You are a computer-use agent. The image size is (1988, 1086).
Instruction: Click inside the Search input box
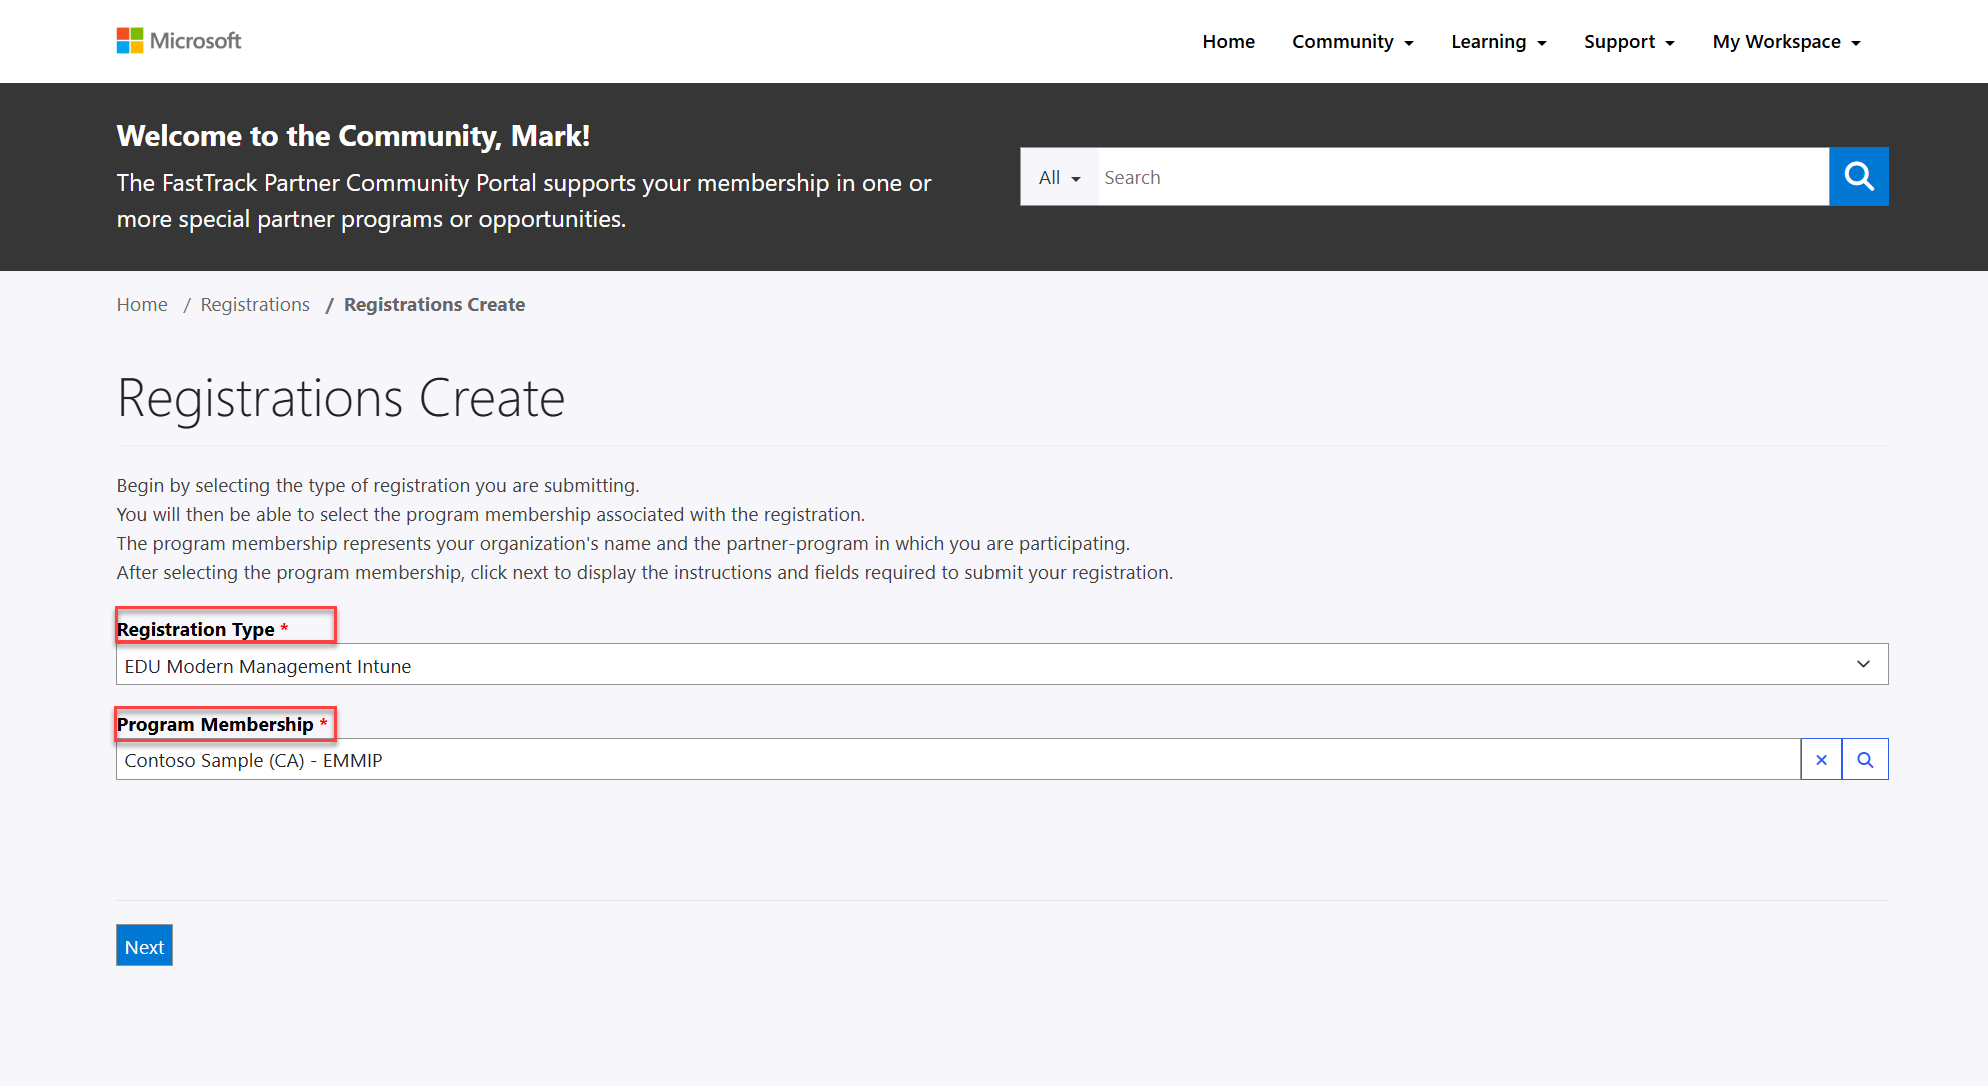[x=1463, y=177]
